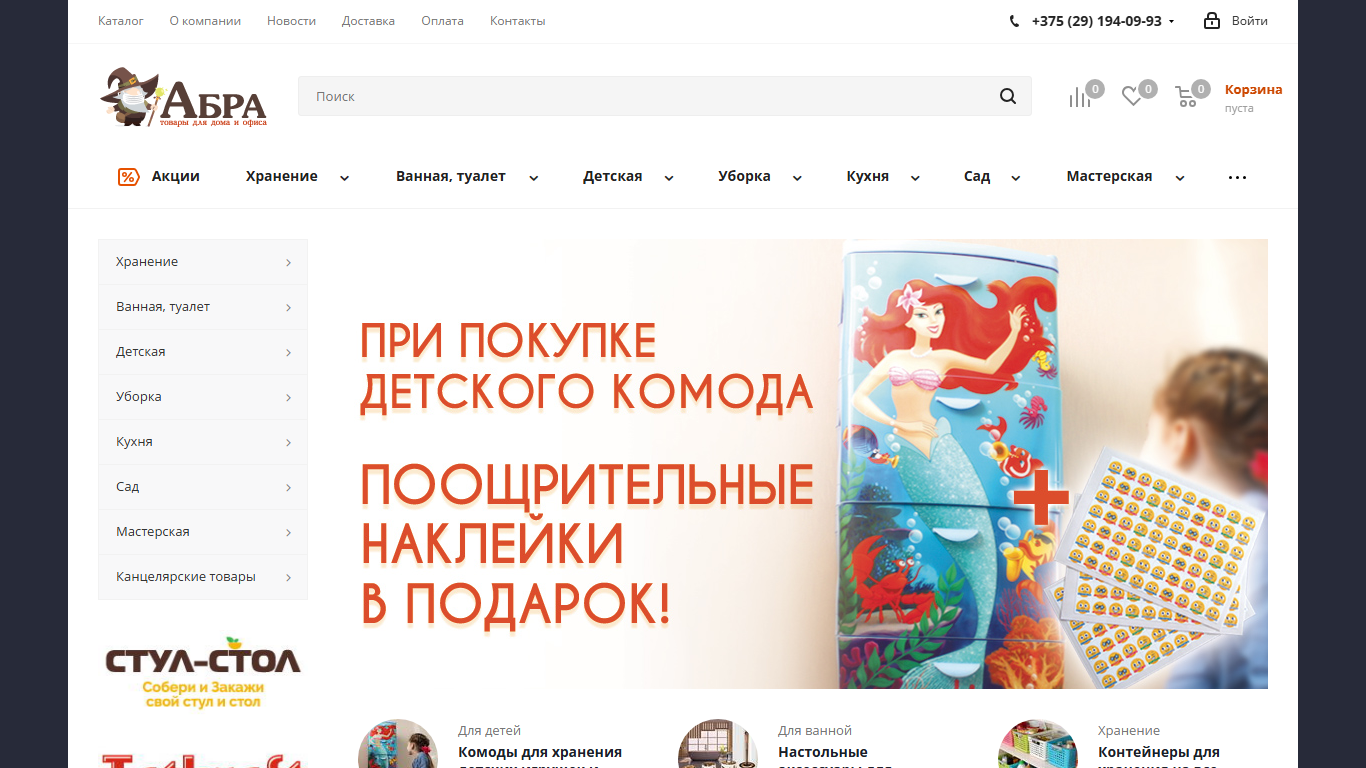Expand the Мастерская top menu chevron

tap(1180, 178)
